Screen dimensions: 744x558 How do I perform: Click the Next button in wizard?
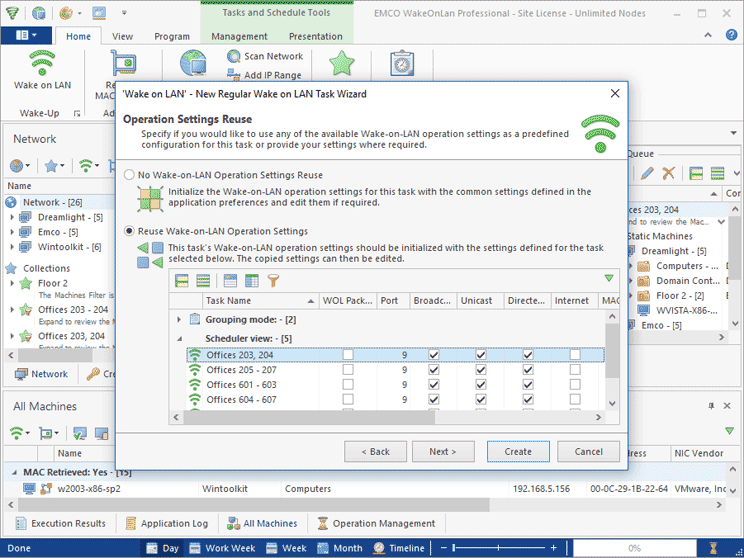tap(442, 451)
